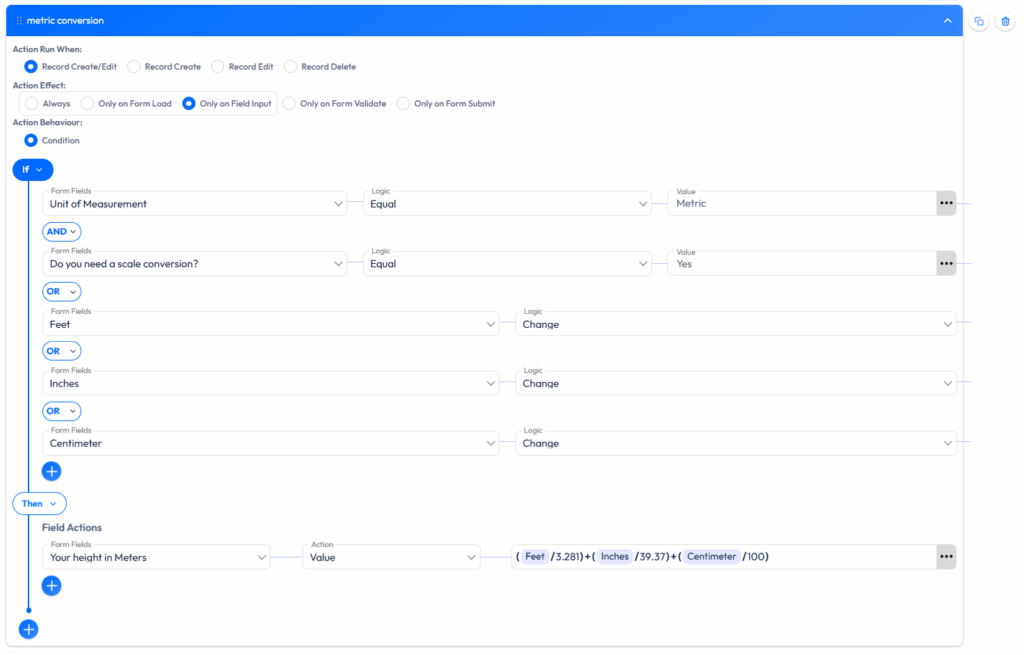This screenshot has width=1024, height=655.
Task: Open the ellipsis menu next to Metric value
Action: (x=946, y=203)
